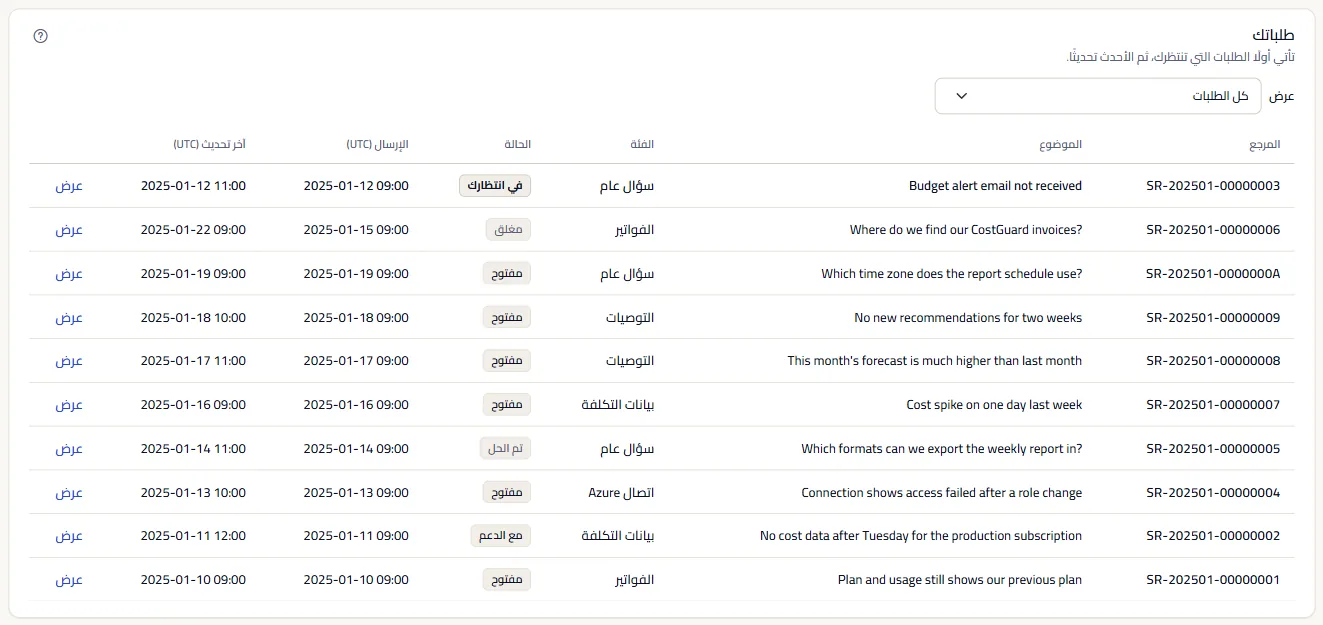The image size is (1323, 625).
Task: Click reference SR-202501-00000008
Action: coord(1213,361)
